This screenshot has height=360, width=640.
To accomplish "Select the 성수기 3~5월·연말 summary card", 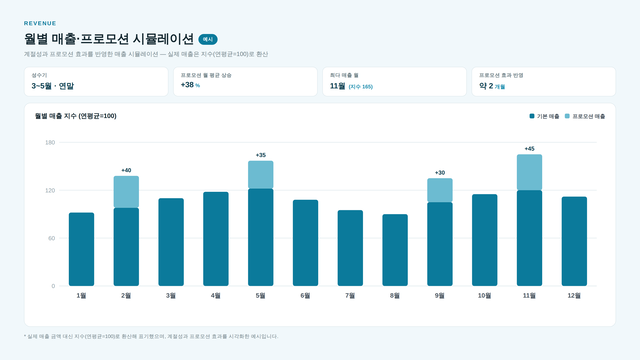I will click(96, 82).
